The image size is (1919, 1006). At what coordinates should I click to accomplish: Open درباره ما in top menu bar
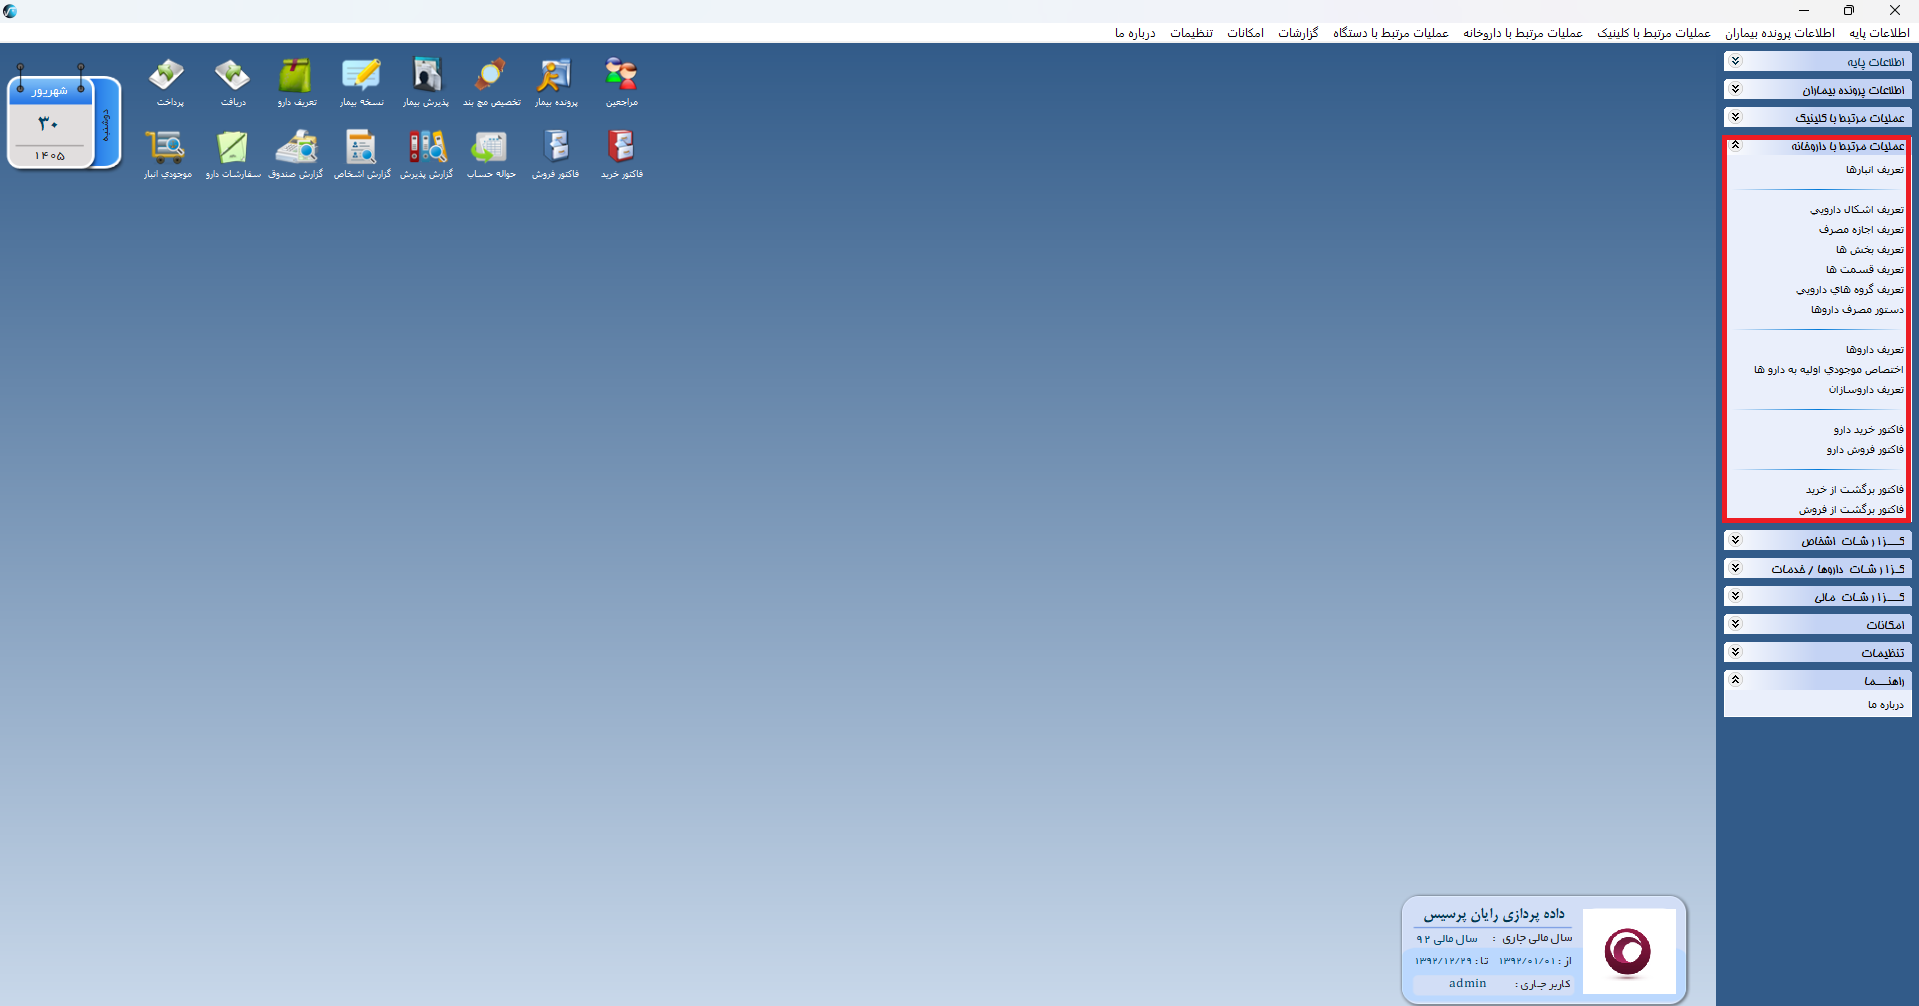pos(1135,33)
